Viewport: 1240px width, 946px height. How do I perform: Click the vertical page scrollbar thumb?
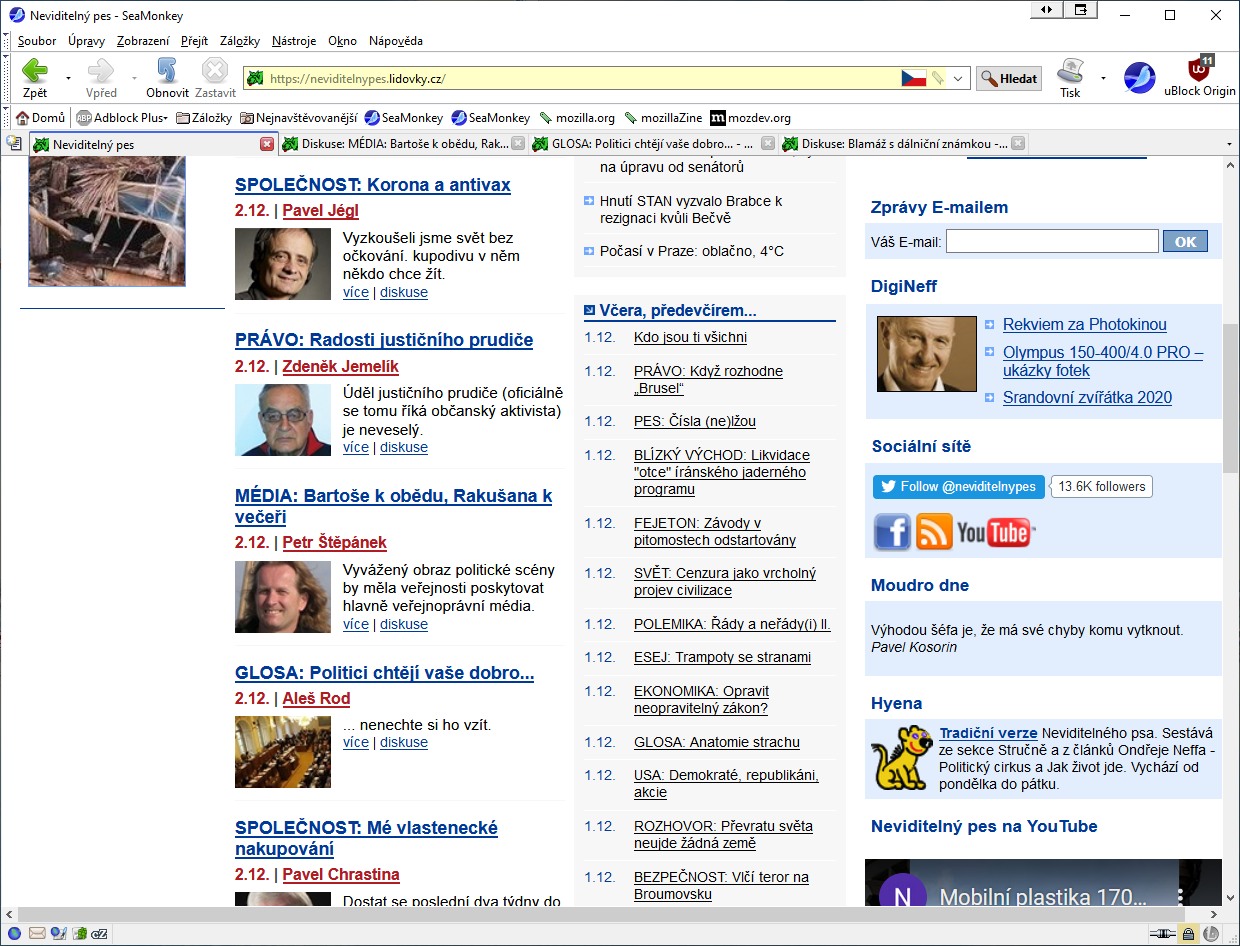pos(1230,398)
